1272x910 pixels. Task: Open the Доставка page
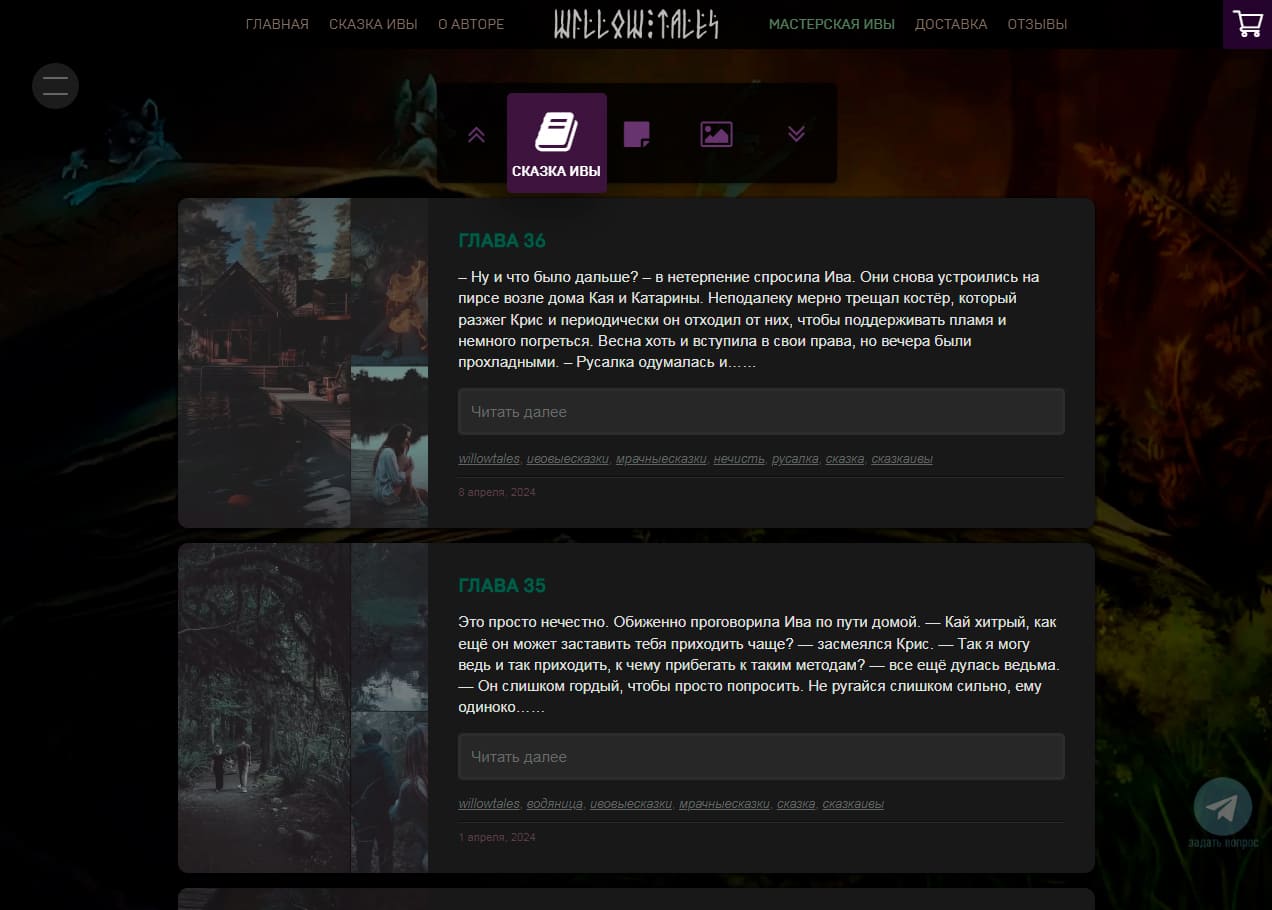click(x=951, y=24)
